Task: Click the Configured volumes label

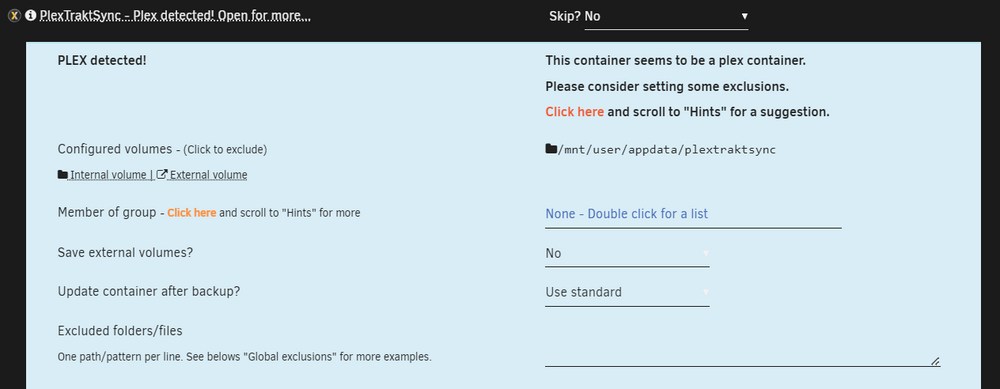Action: pos(115,149)
